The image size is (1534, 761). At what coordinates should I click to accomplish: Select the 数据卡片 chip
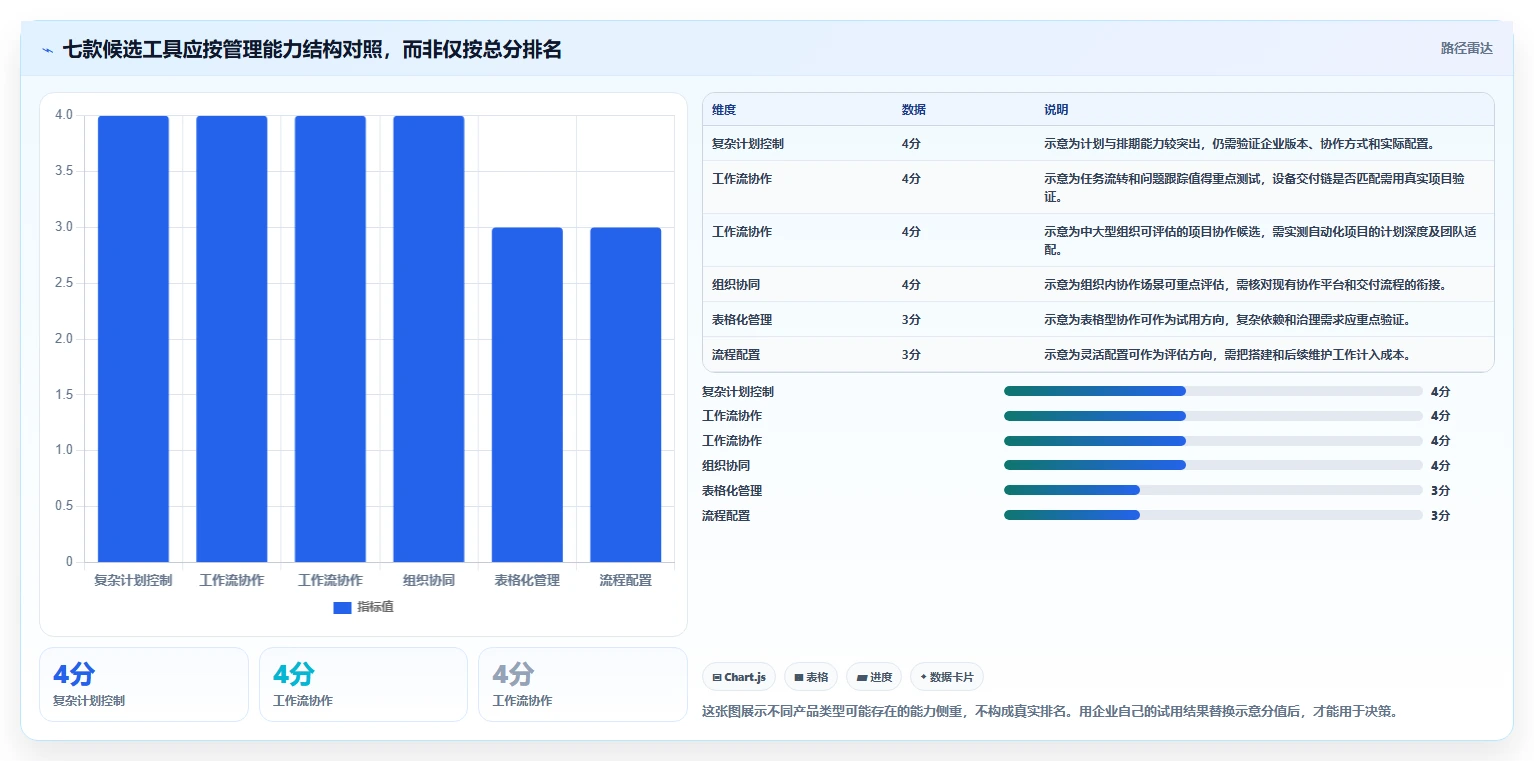[947, 677]
